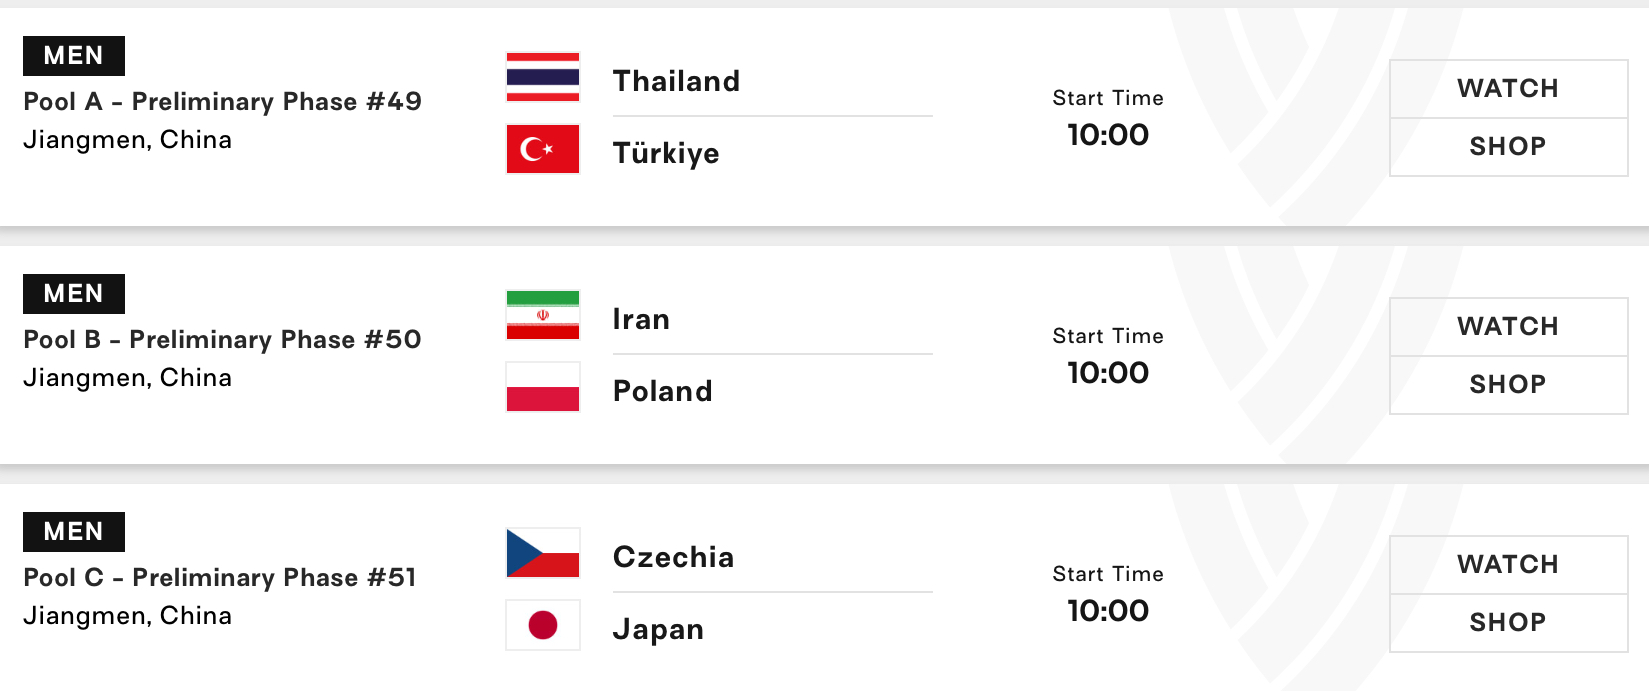Click the Türkiye flag icon
The height and width of the screenshot is (691, 1649).
(543, 149)
